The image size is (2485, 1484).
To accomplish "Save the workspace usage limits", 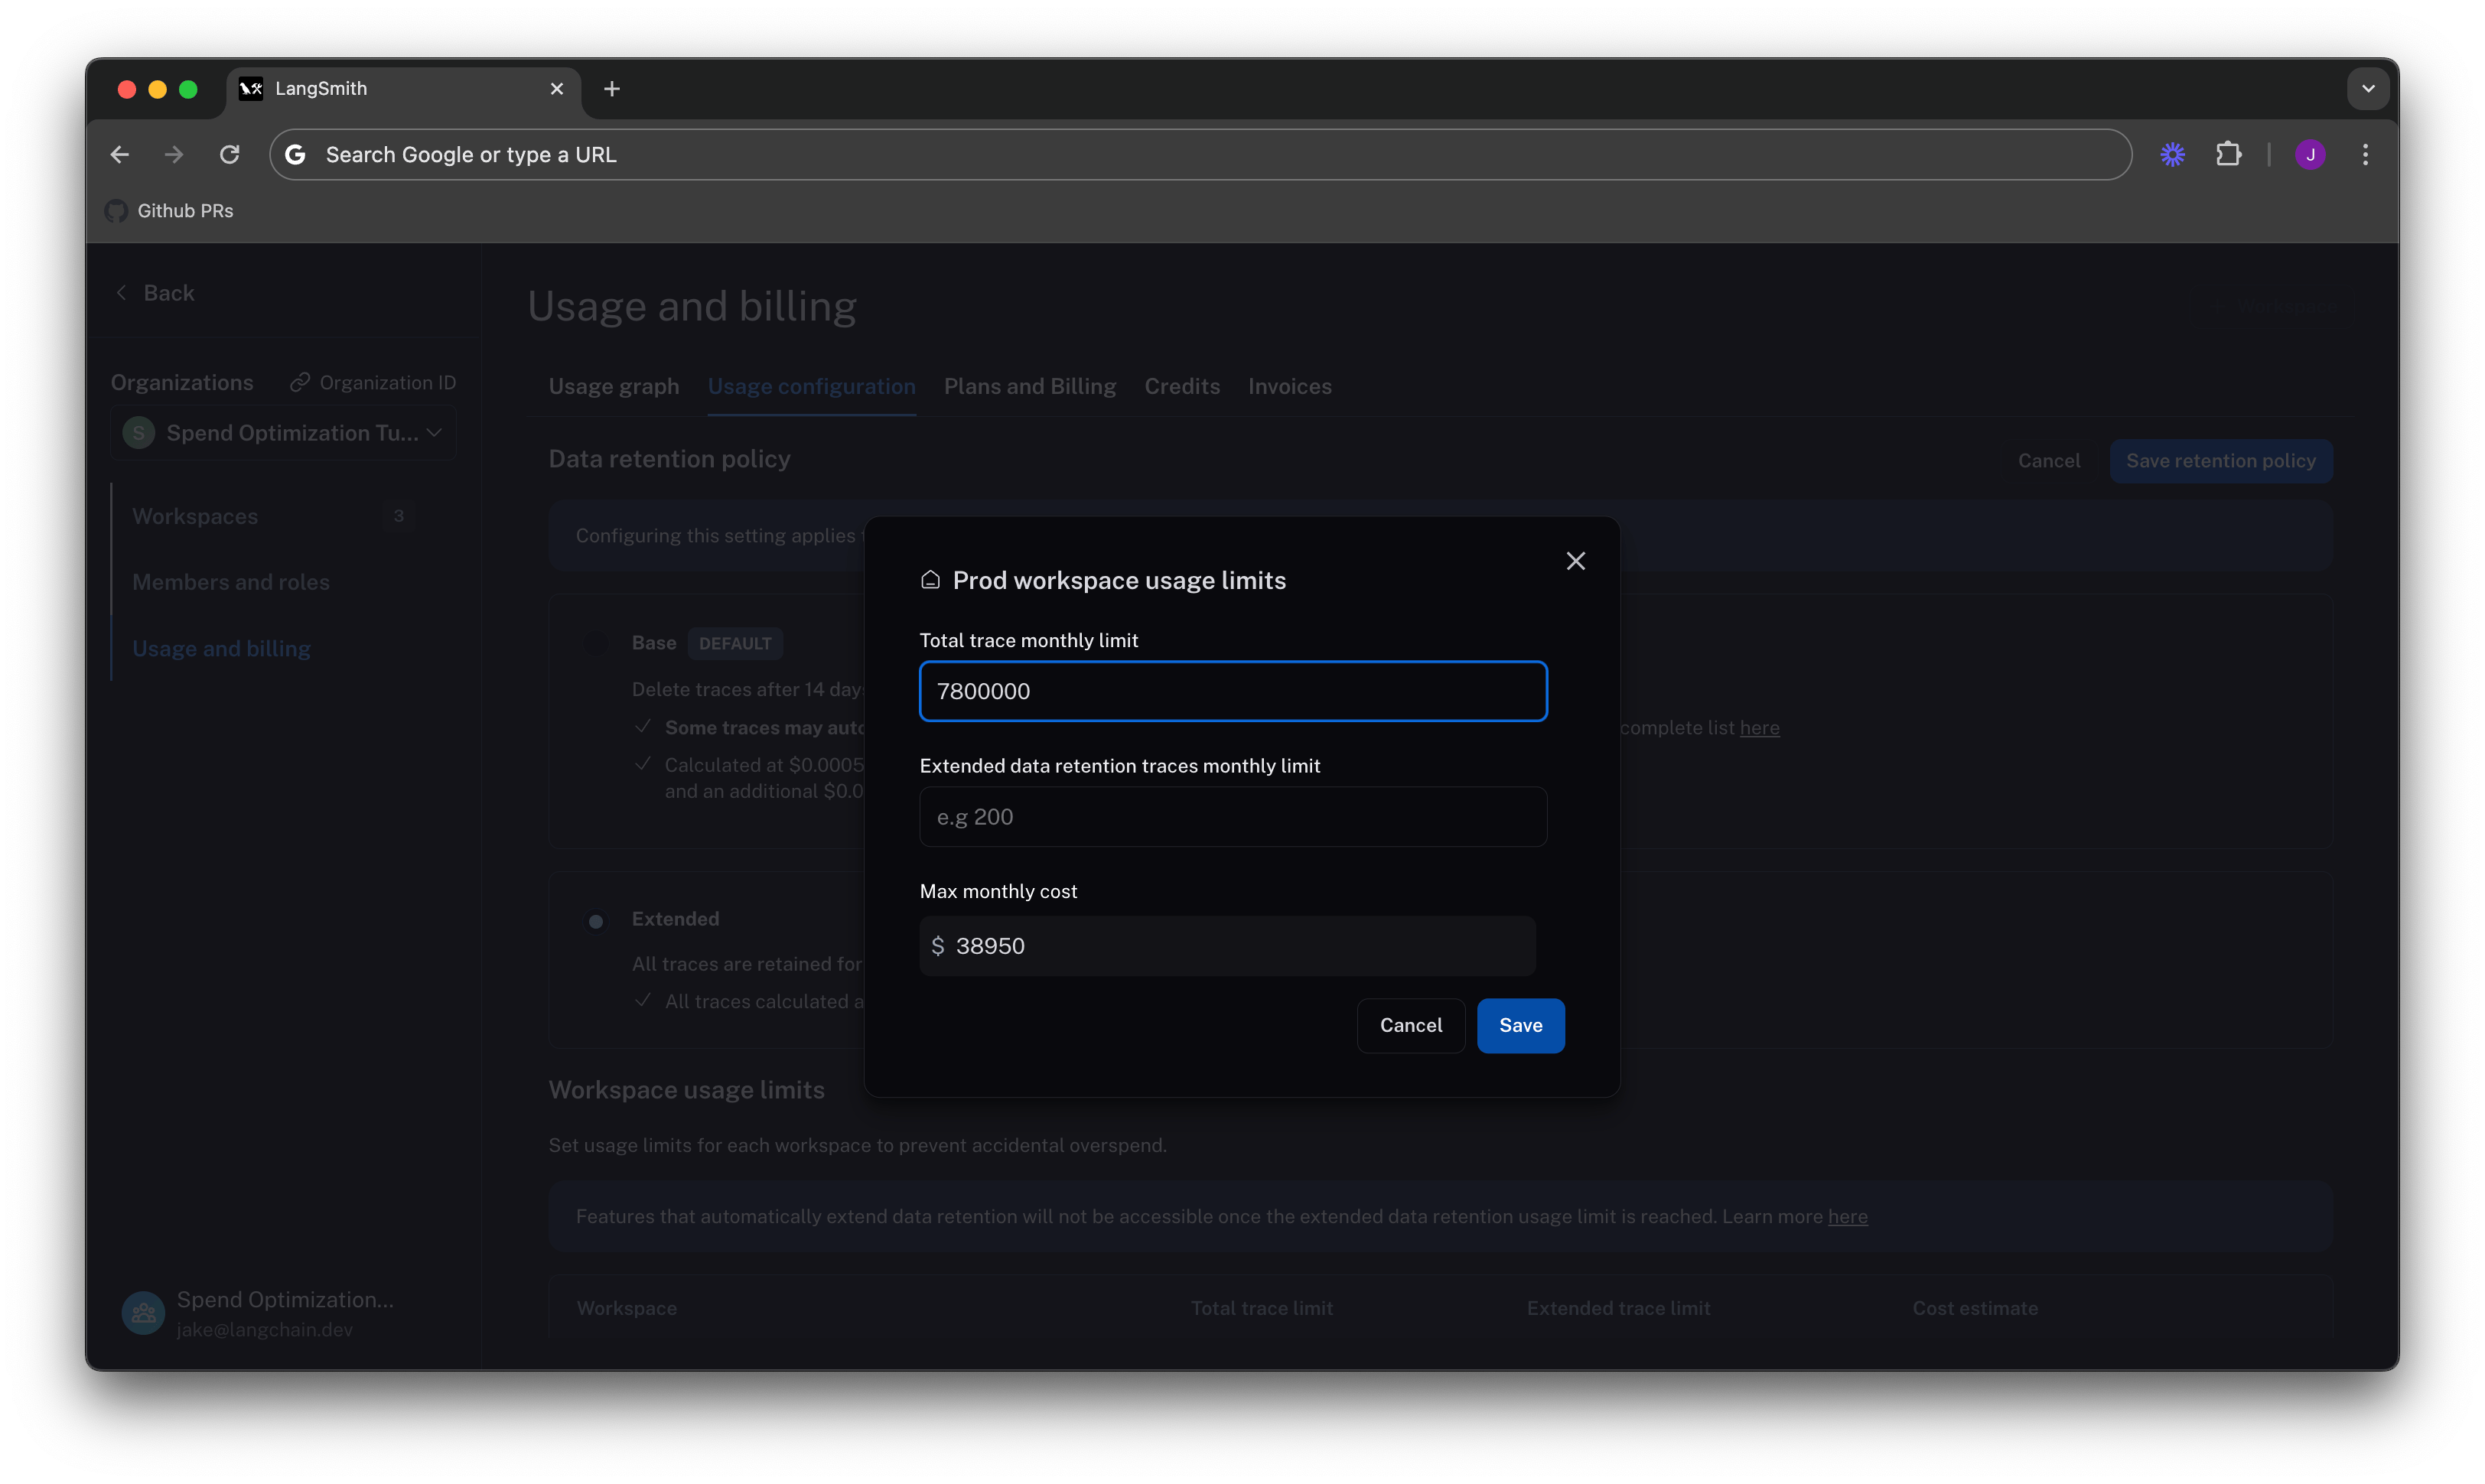I will (1520, 1025).
